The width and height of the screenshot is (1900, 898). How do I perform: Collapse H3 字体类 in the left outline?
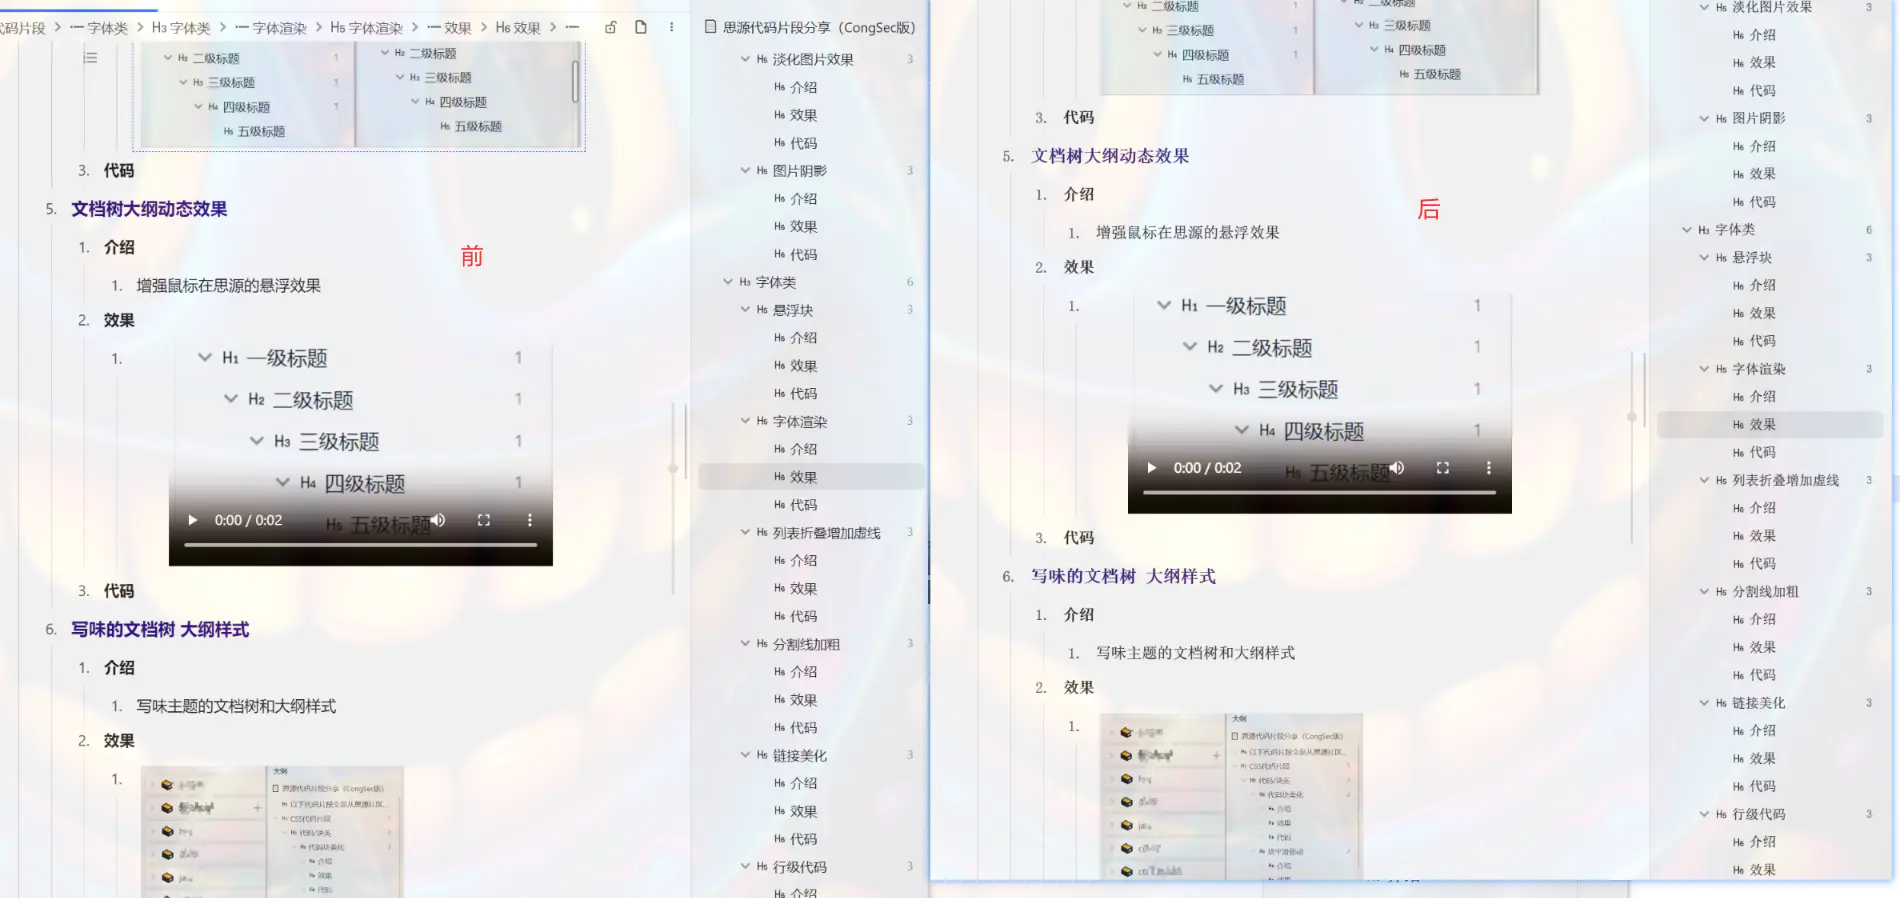point(728,282)
